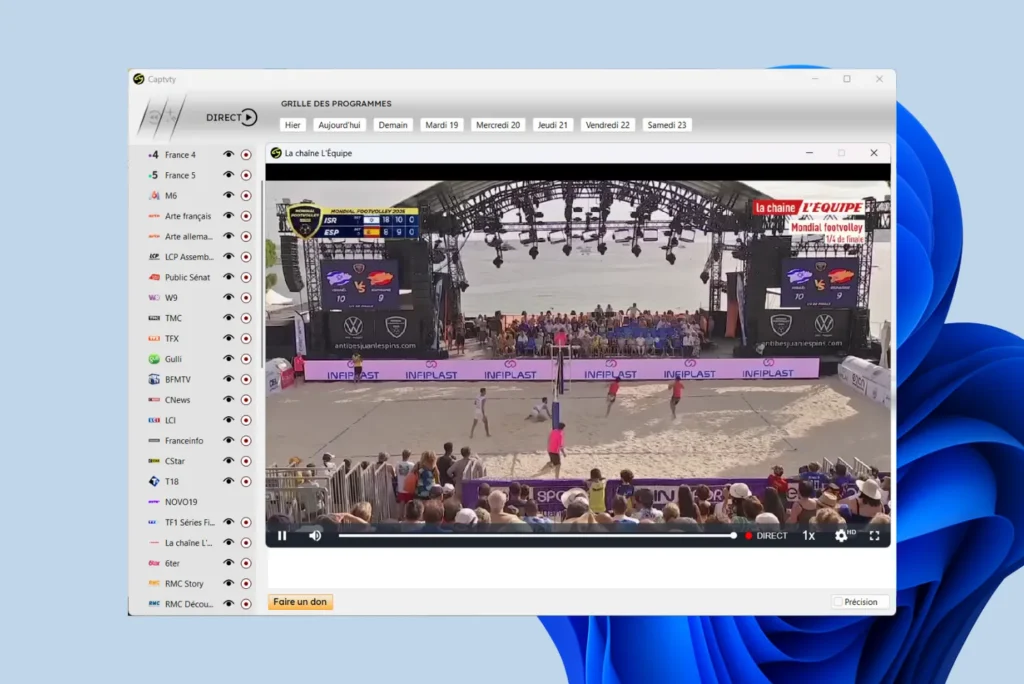Record La chaîne L'Équipe via its record icon
The image size is (1024, 684).
click(x=246, y=543)
